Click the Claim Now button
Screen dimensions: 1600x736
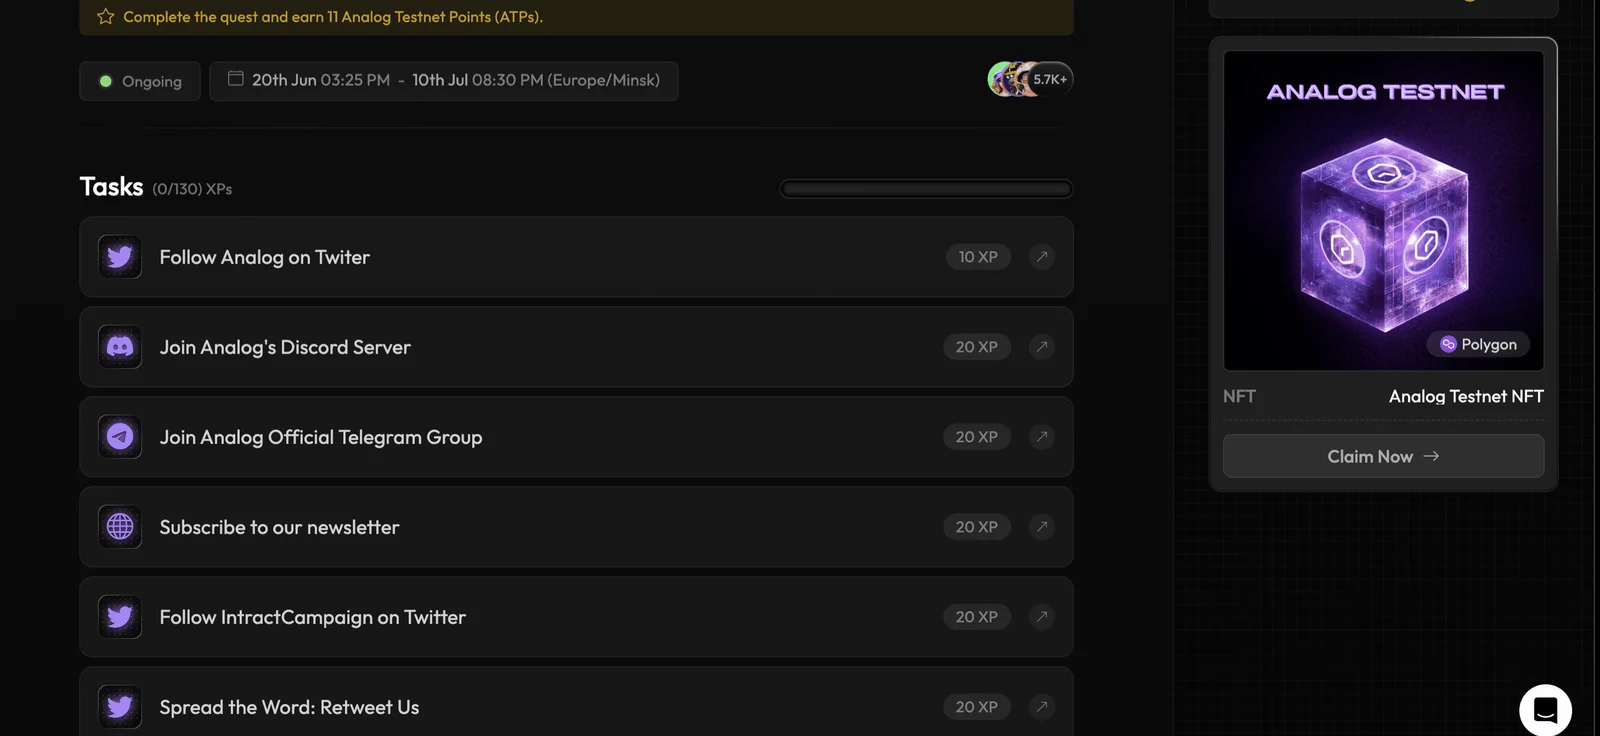(1383, 456)
